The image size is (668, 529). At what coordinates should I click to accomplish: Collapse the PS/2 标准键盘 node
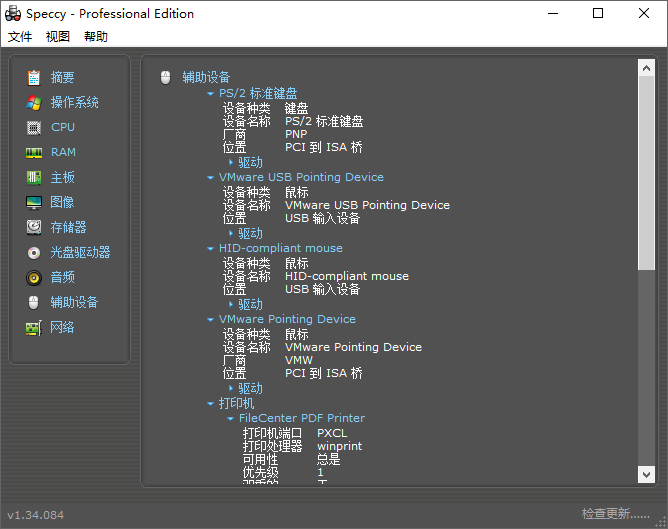click(210, 94)
